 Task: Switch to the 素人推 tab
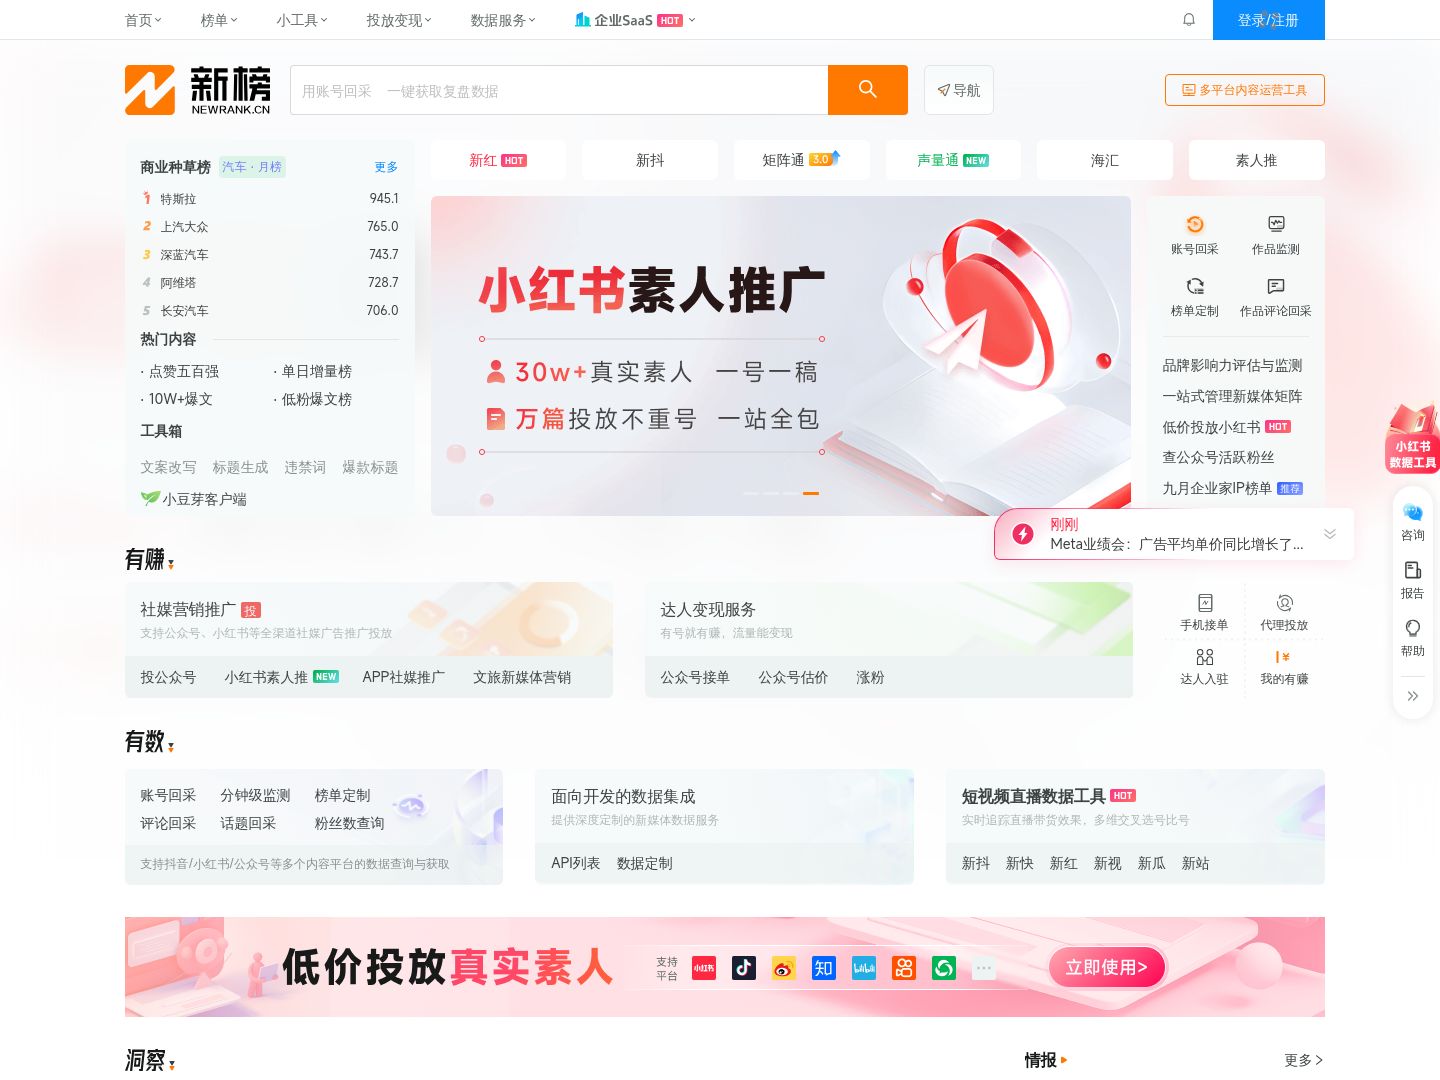1257,160
